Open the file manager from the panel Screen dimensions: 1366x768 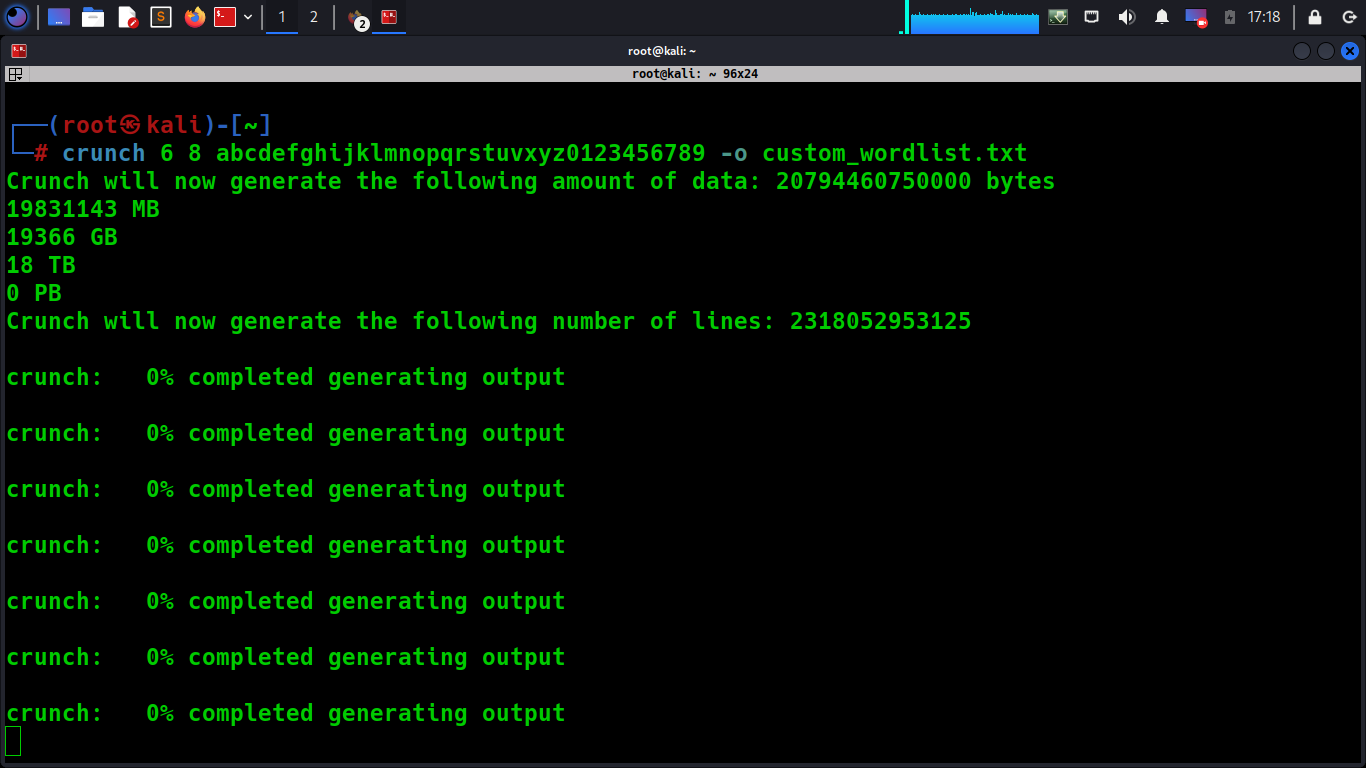pos(93,17)
